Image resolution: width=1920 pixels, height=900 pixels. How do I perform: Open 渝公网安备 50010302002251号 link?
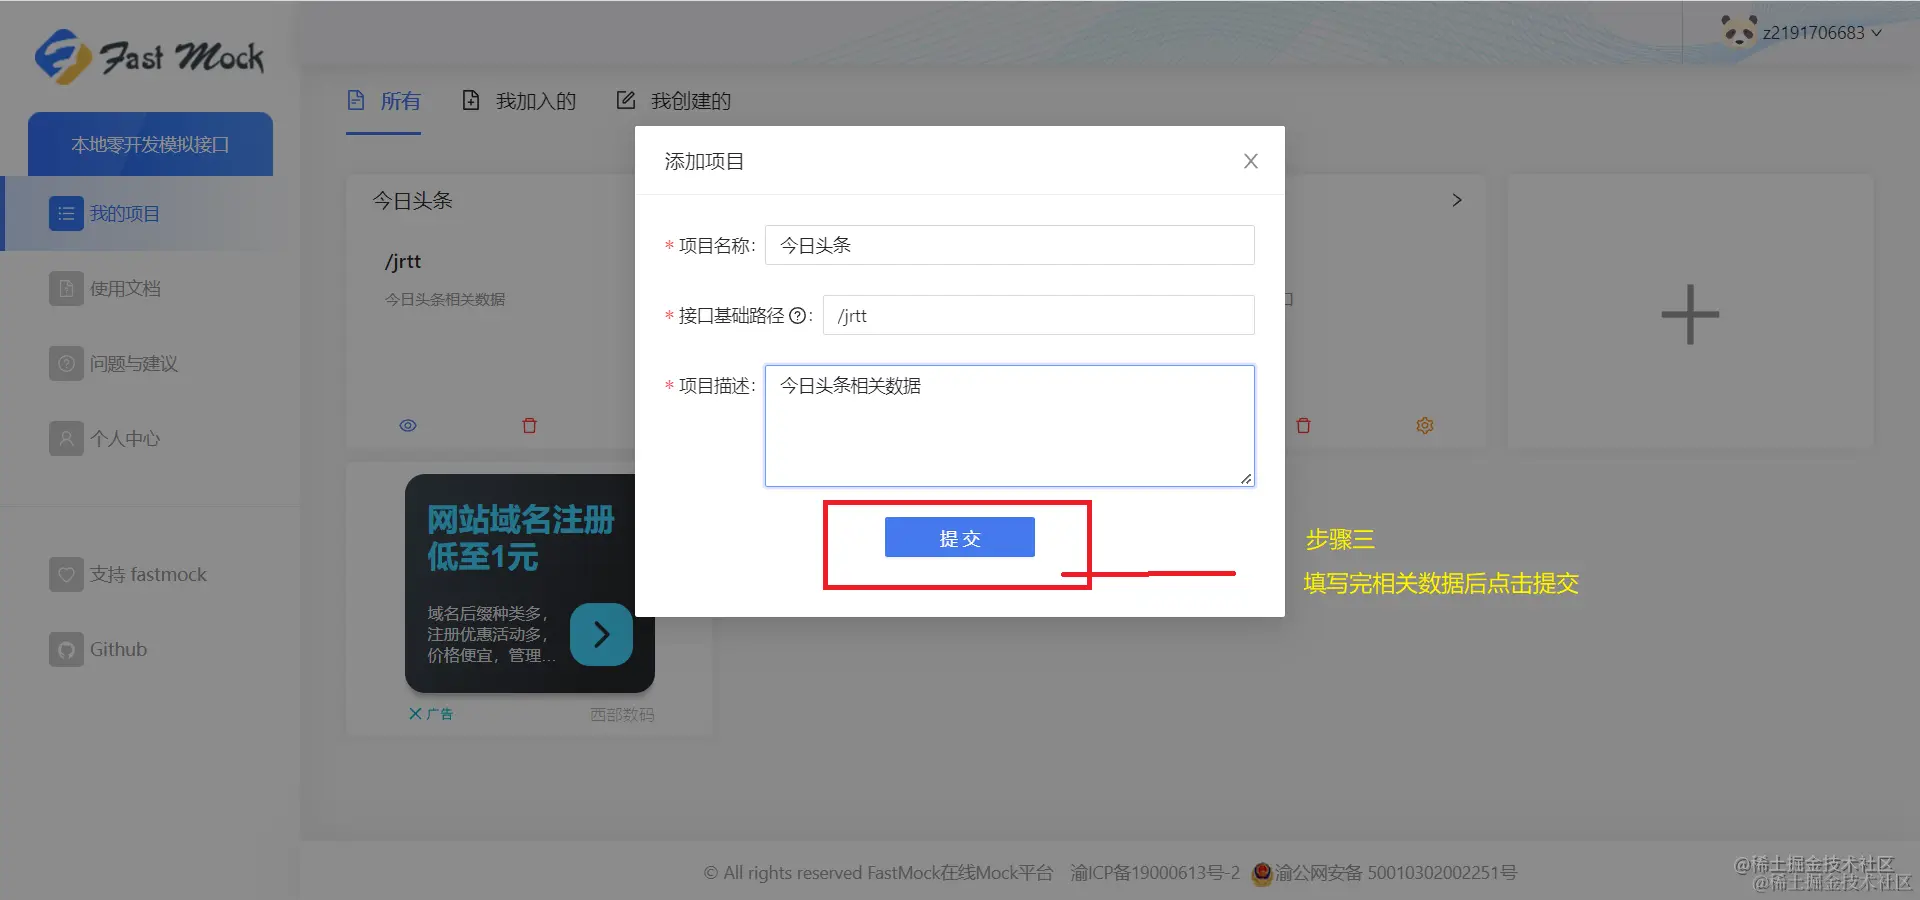coord(1395,873)
